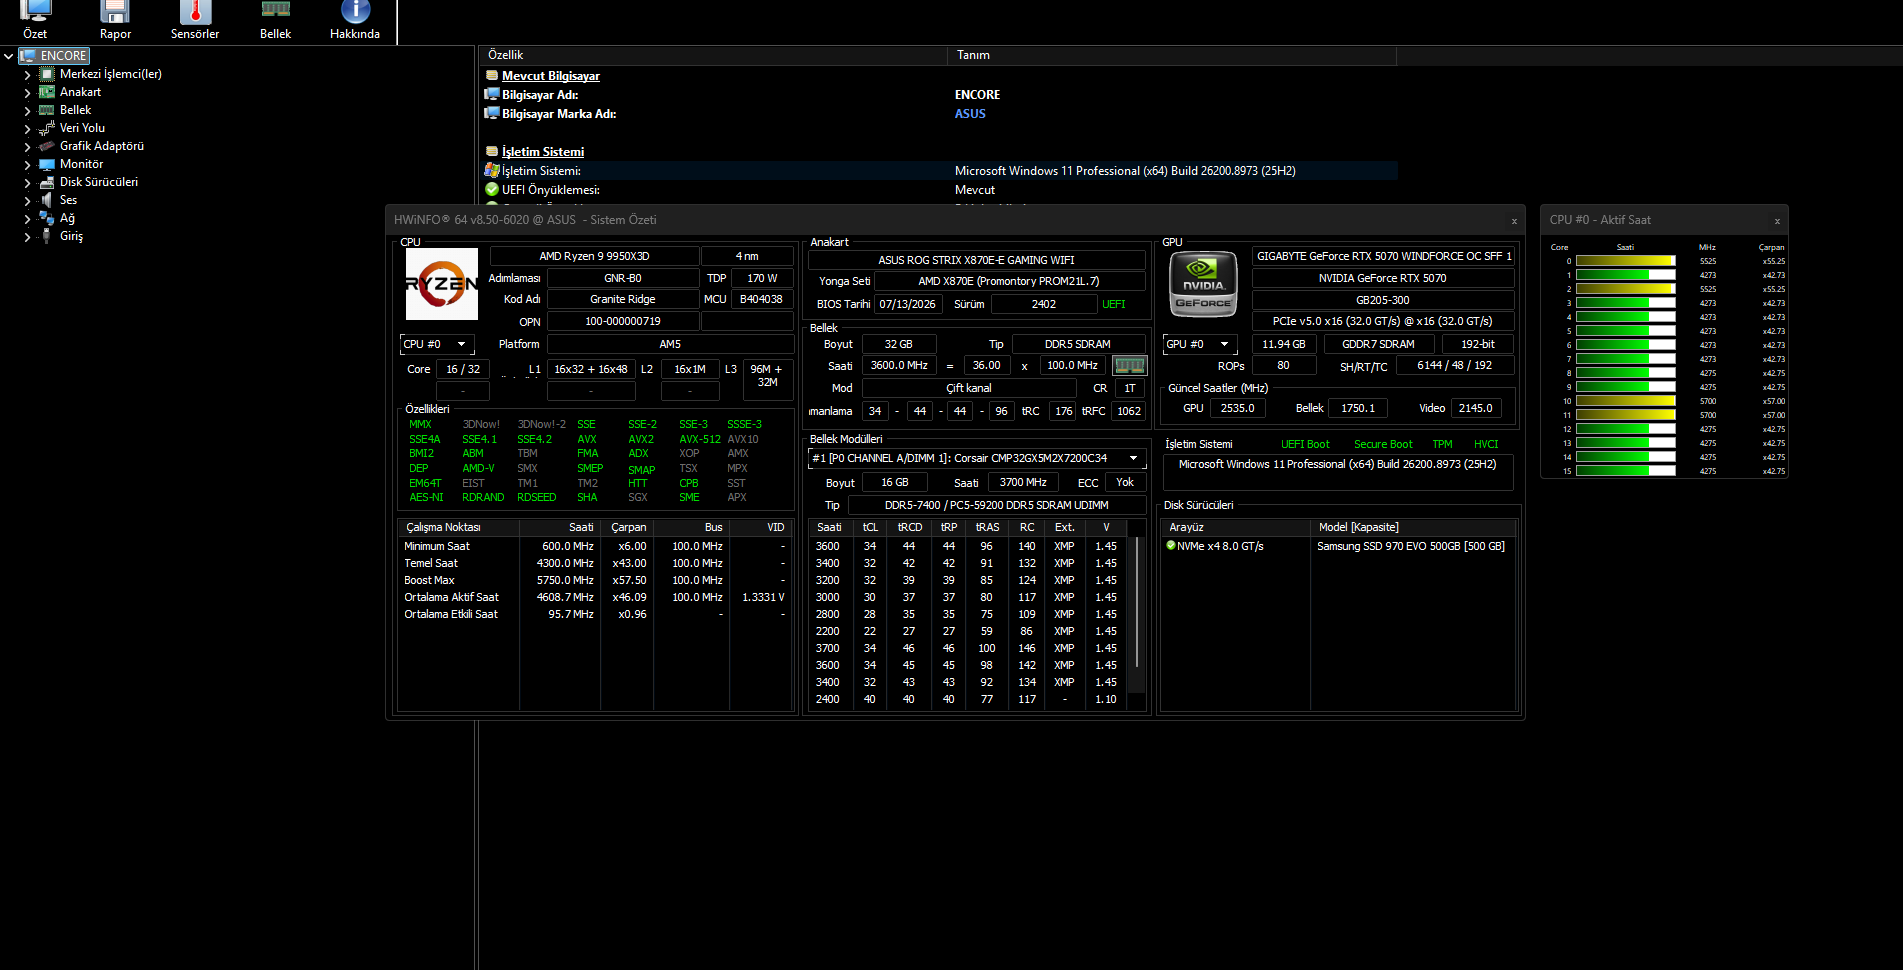Screen dimensions: 1903x970
Task: Click the Ryzen CPU logo
Action: pyautogui.click(x=442, y=284)
